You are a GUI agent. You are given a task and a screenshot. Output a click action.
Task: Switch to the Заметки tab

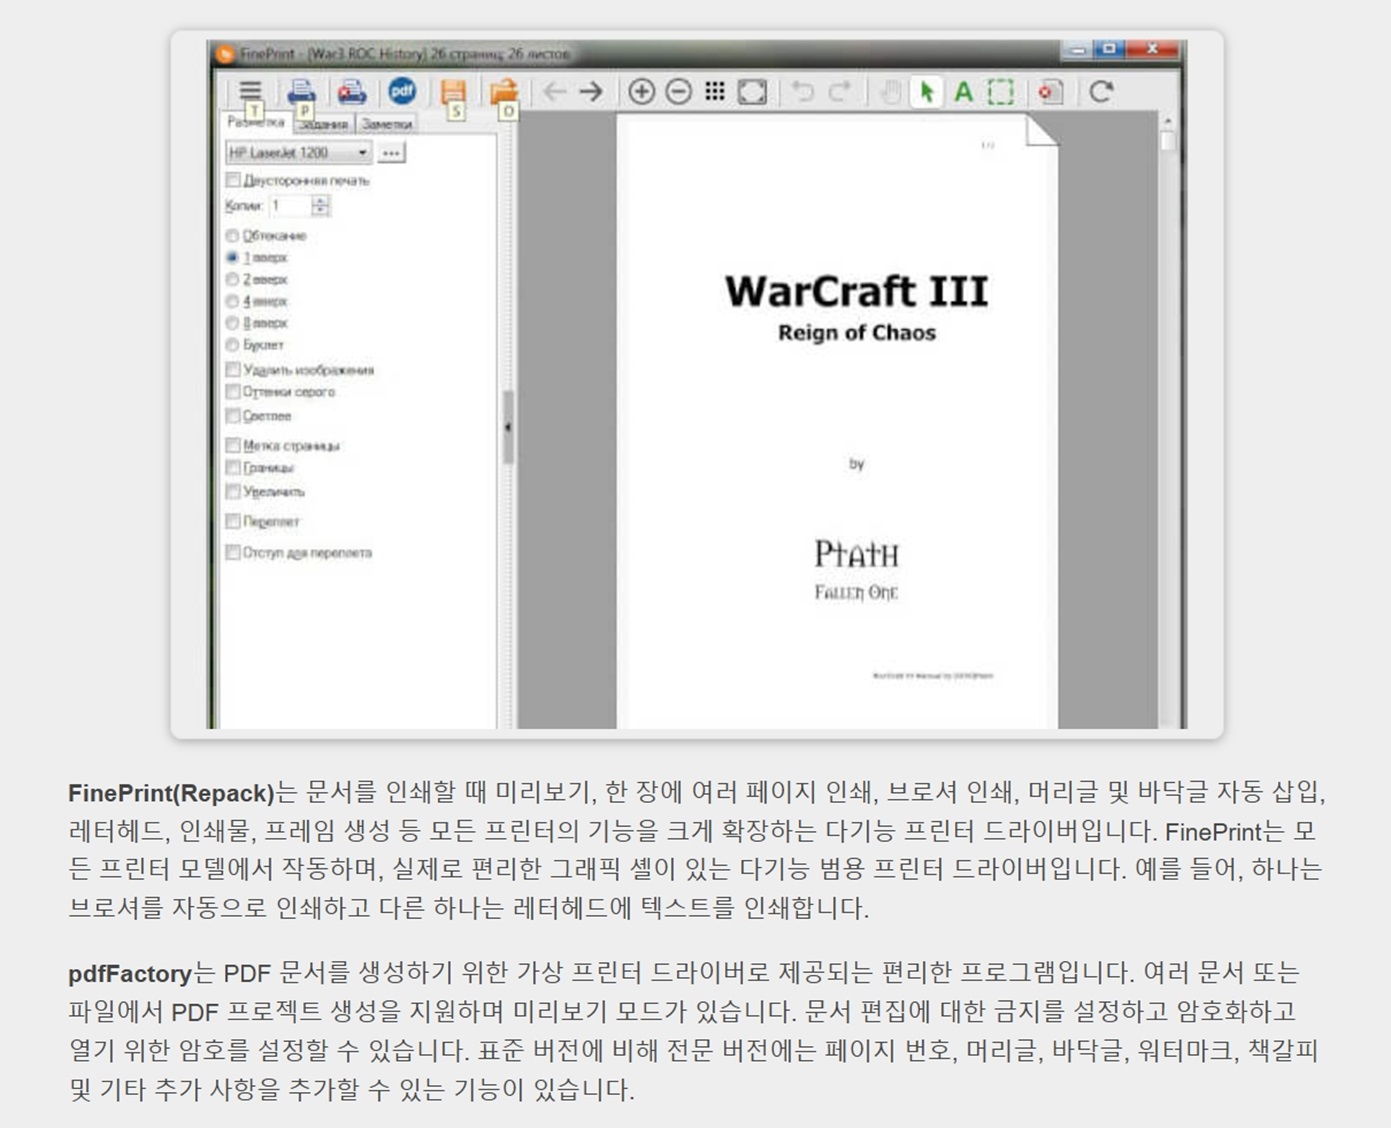click(x=387, y=124)
